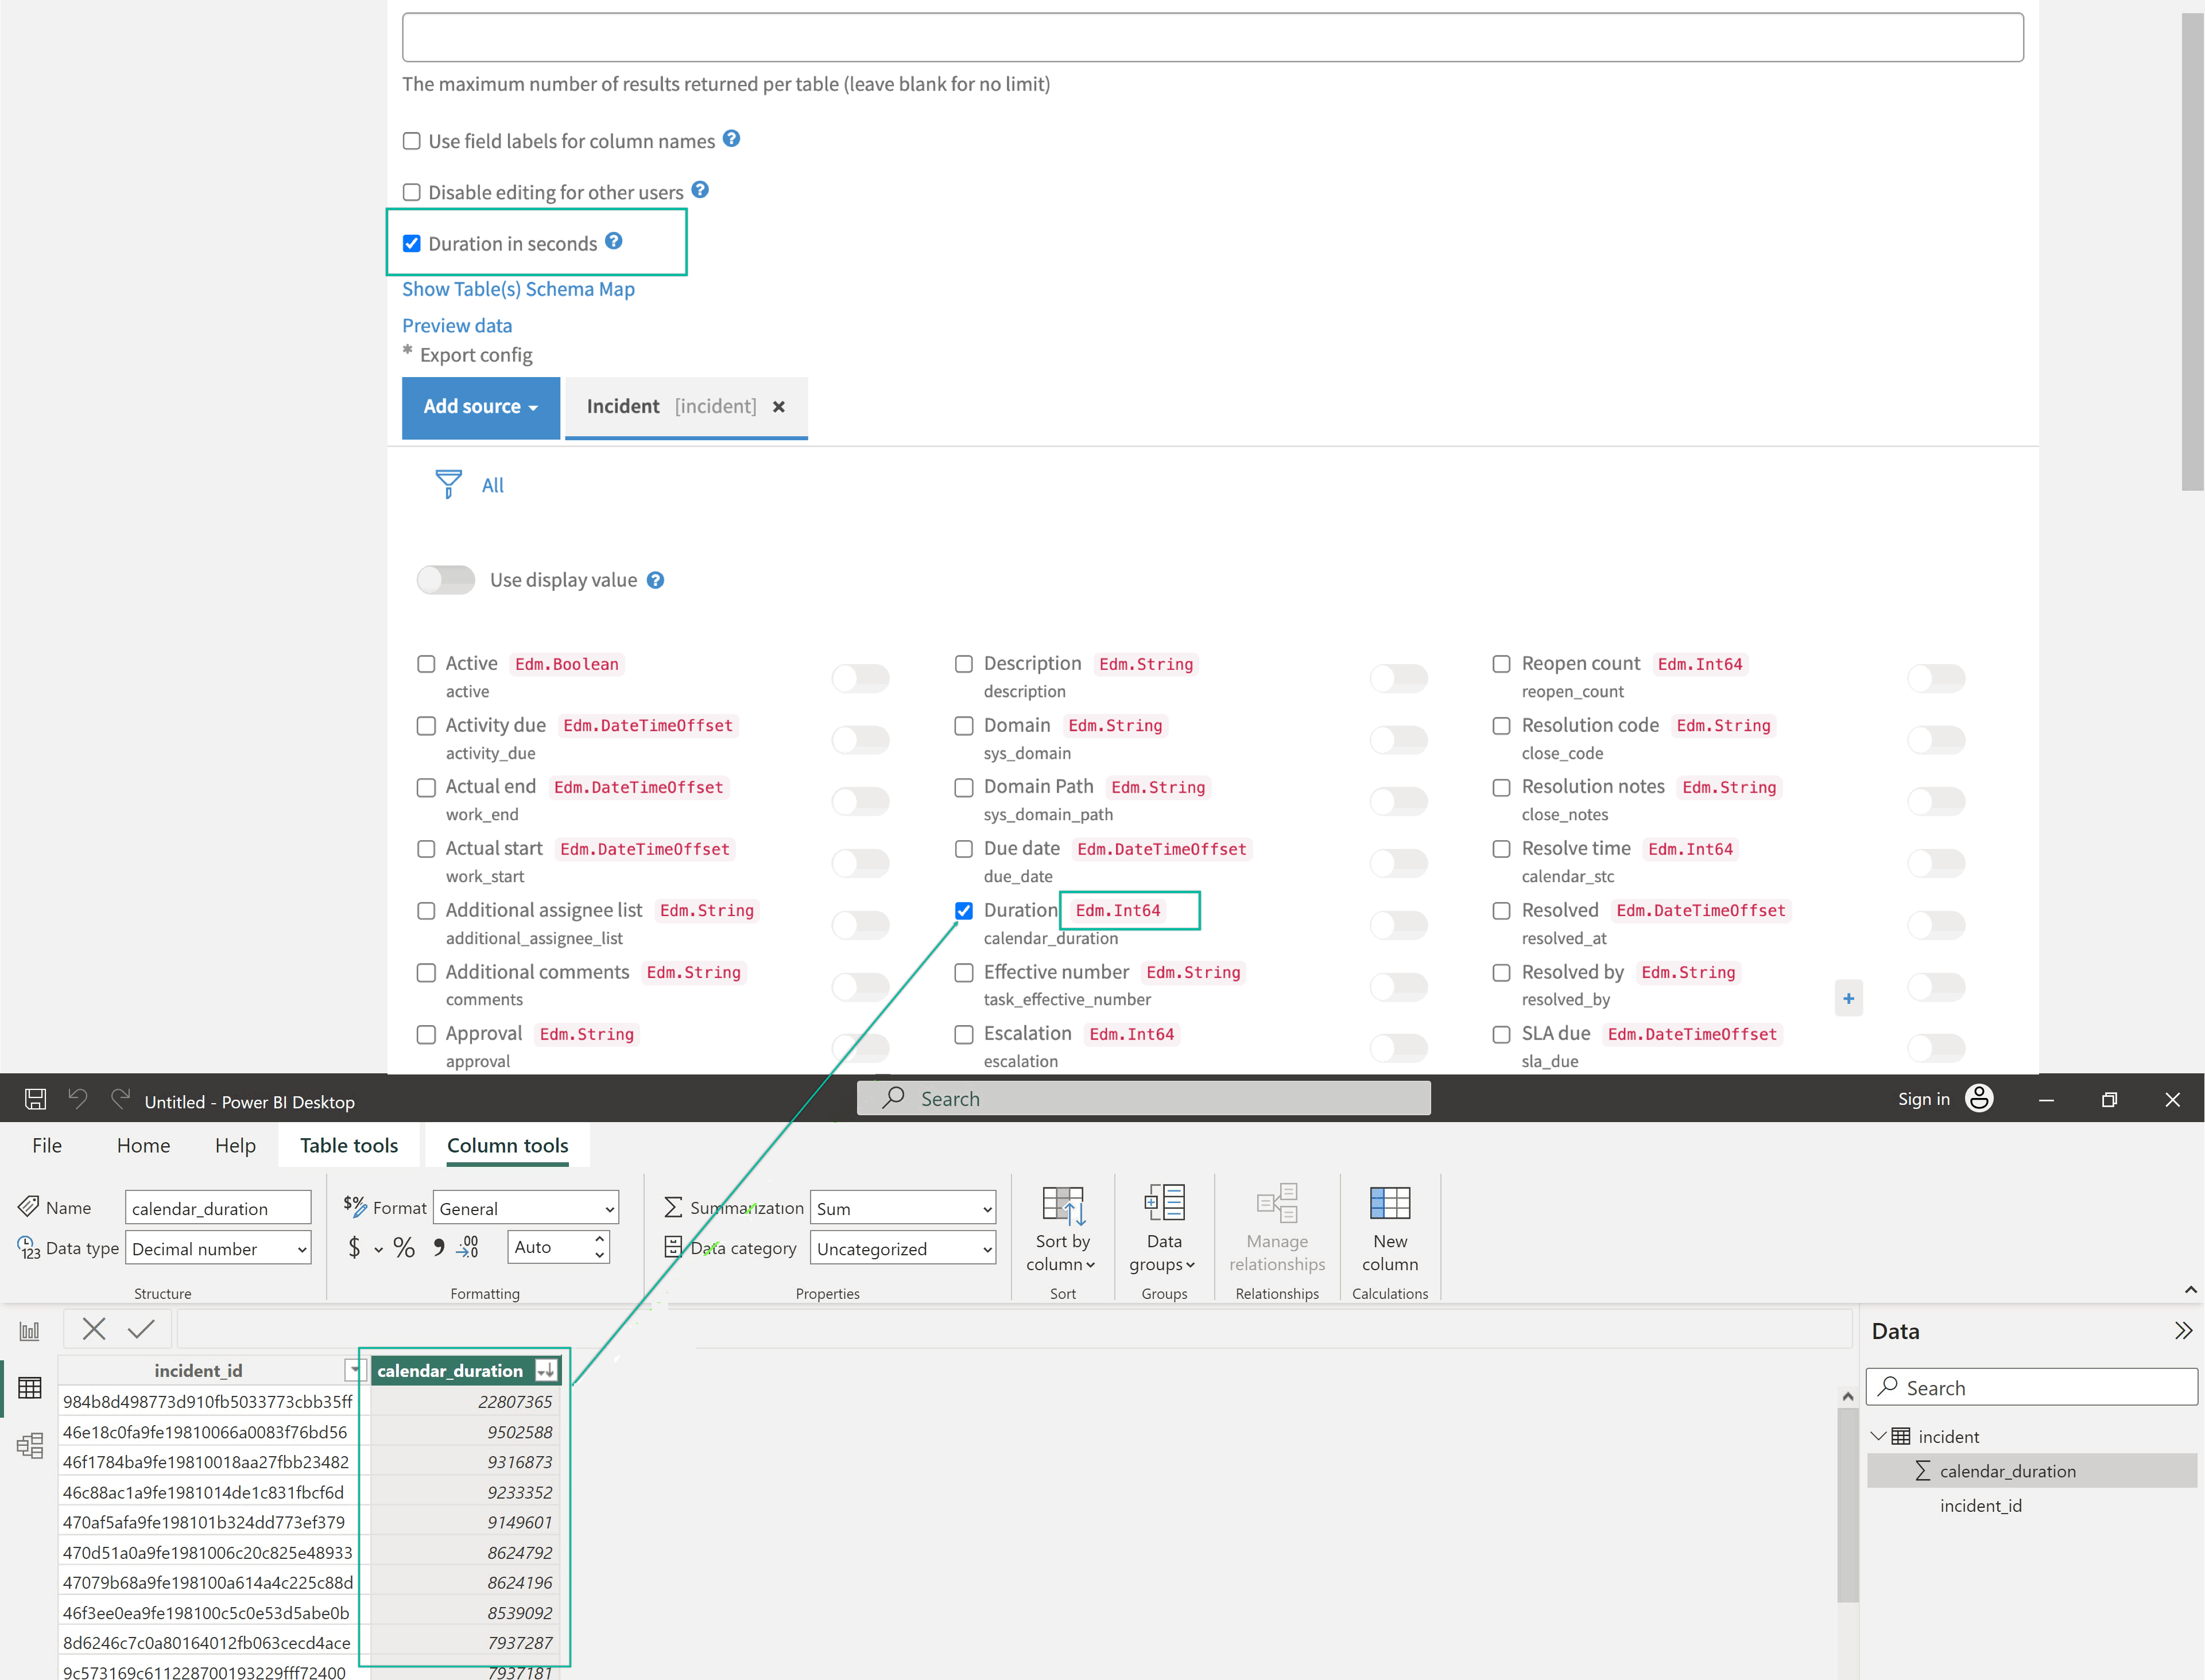Uncheck the Duration in seconds checkbox
The width and height of the screenshot is (2205, 1680).
[412, 243]
